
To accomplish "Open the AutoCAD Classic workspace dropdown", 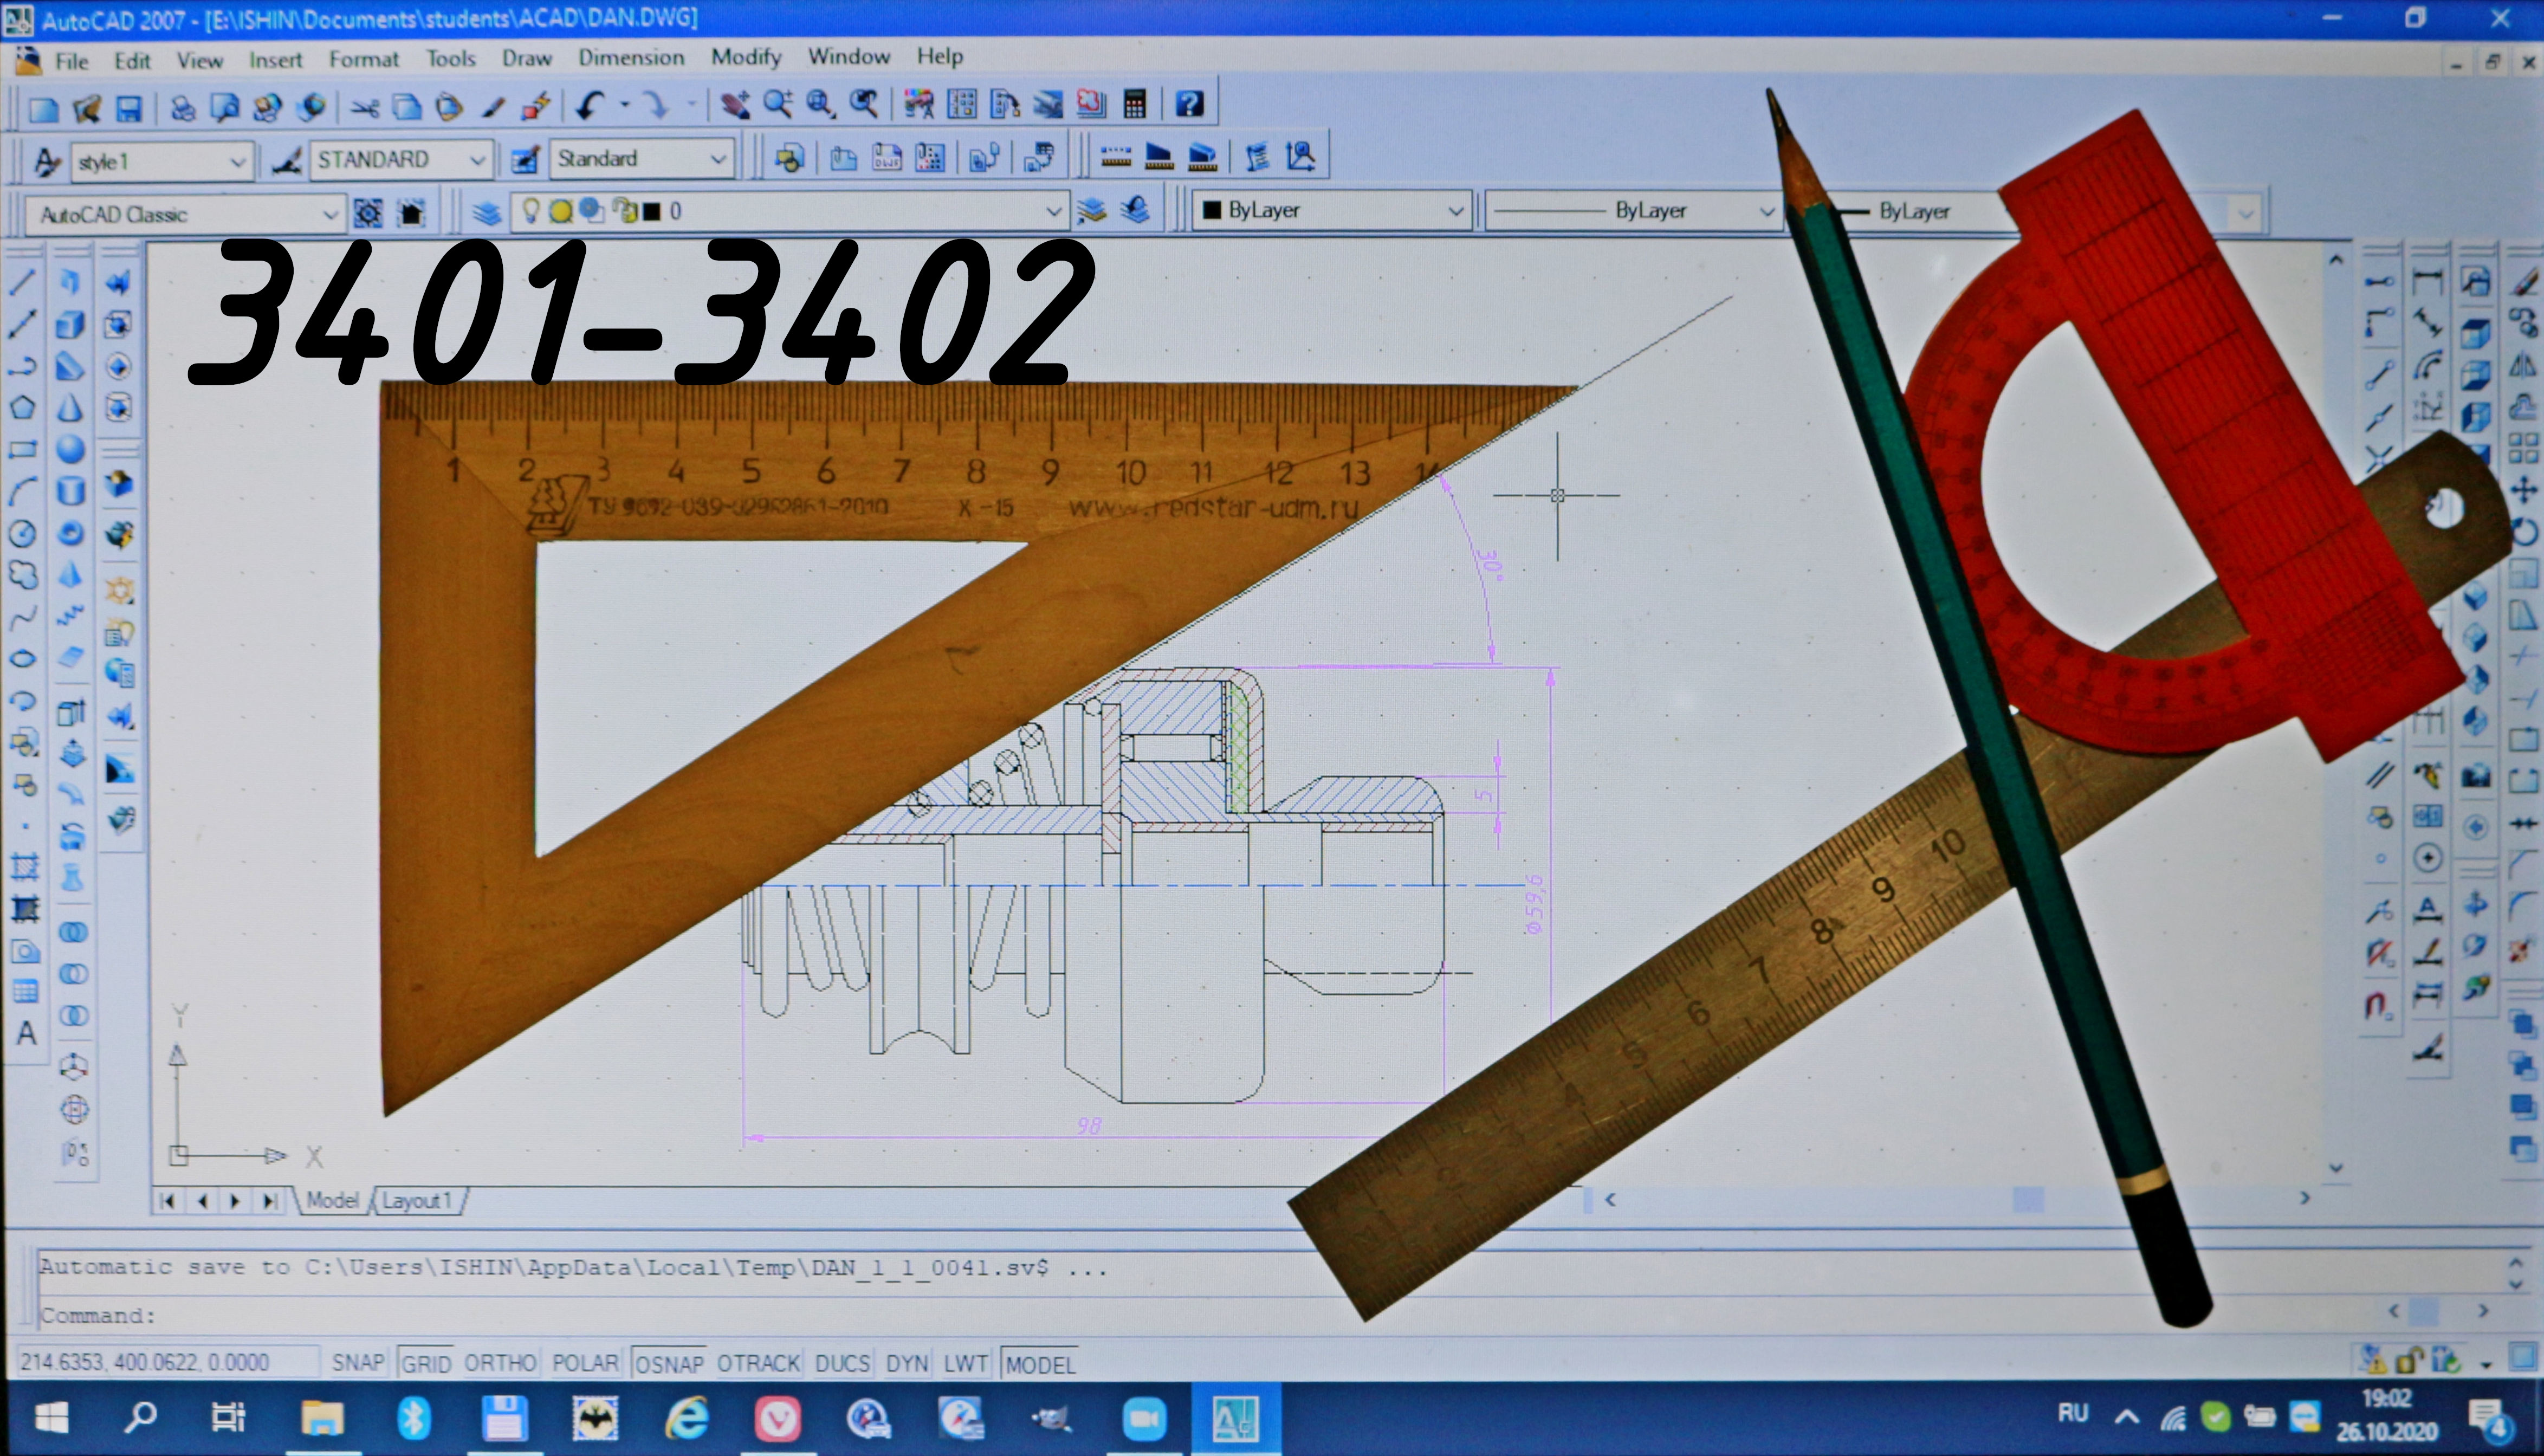I will coord(330,214).
